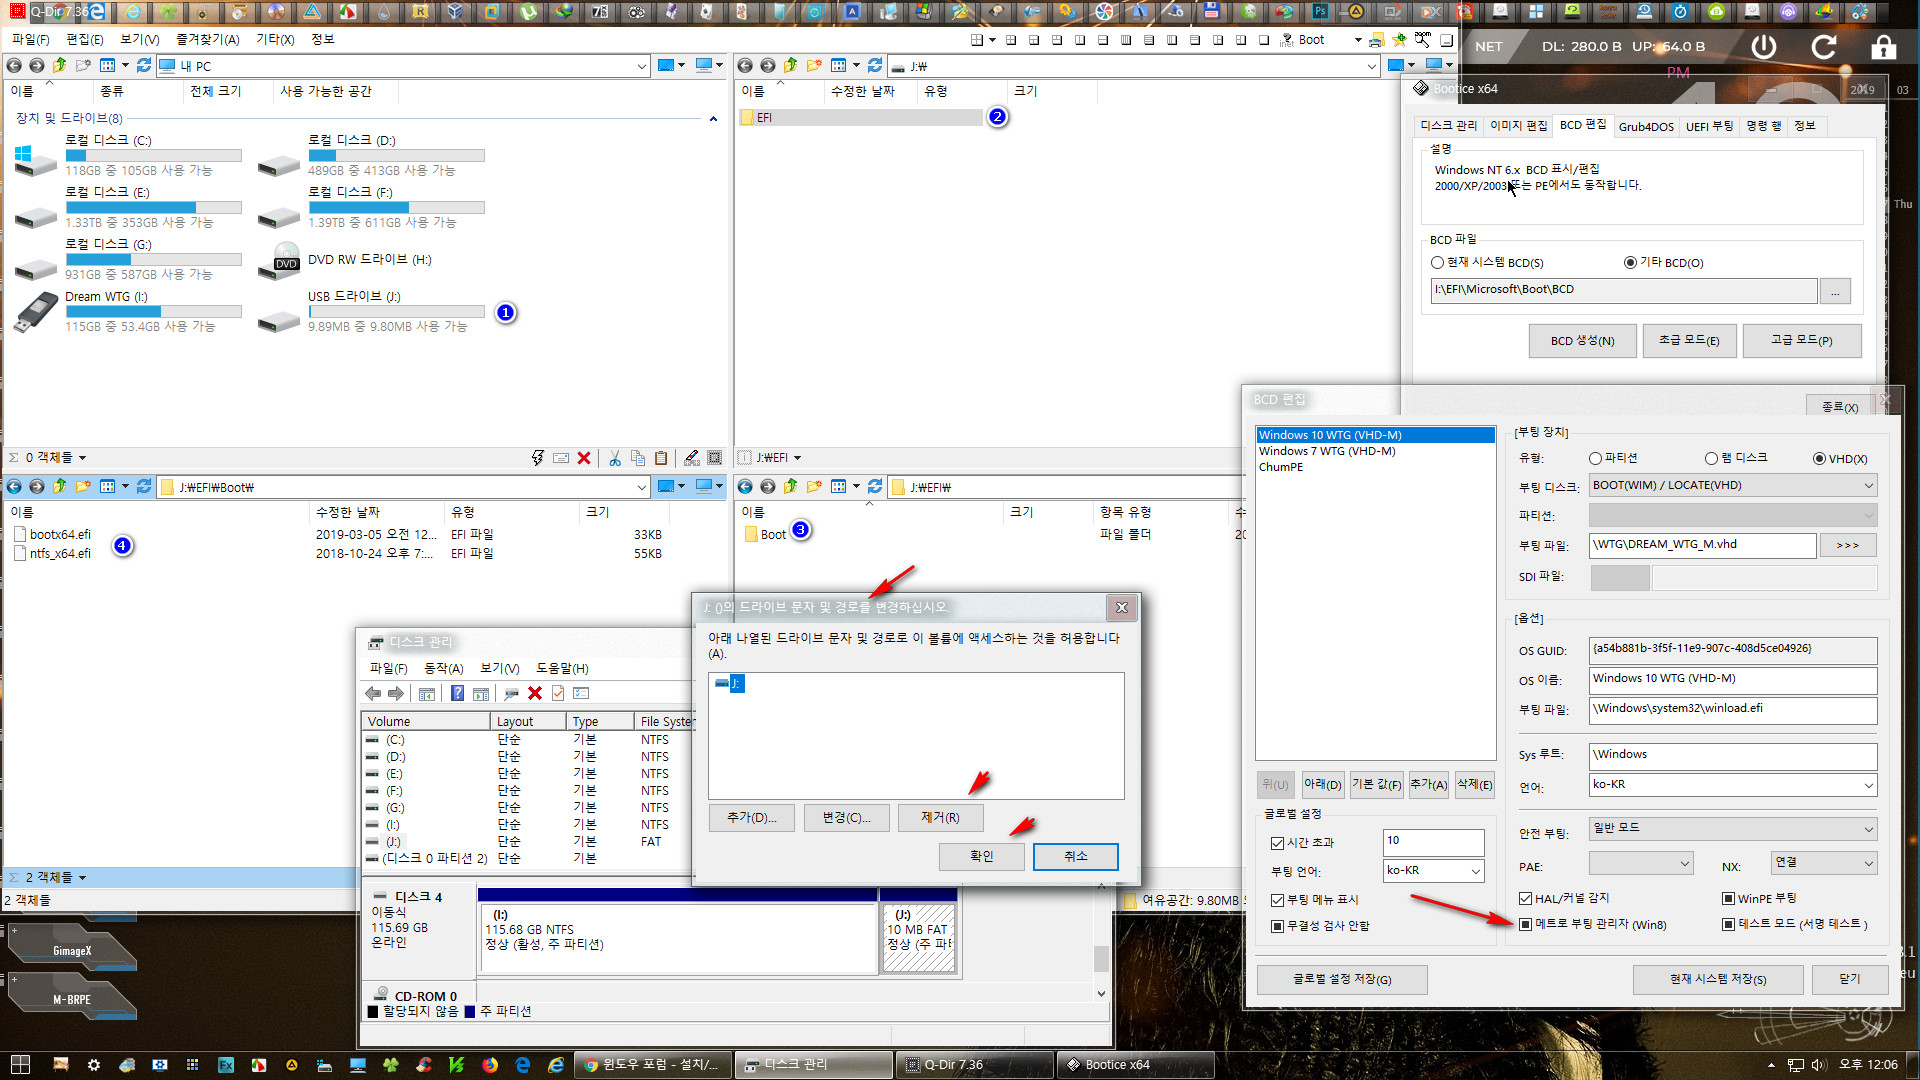
Task: Click the OS 이름 field with Windows 10 WTG (VHD-M)
Action: coord(1732,679)
